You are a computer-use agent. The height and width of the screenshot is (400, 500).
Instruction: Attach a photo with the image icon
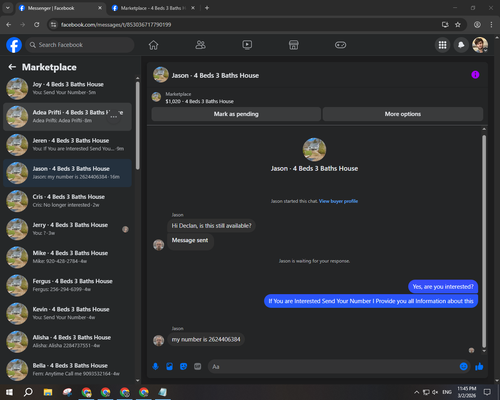169,367
